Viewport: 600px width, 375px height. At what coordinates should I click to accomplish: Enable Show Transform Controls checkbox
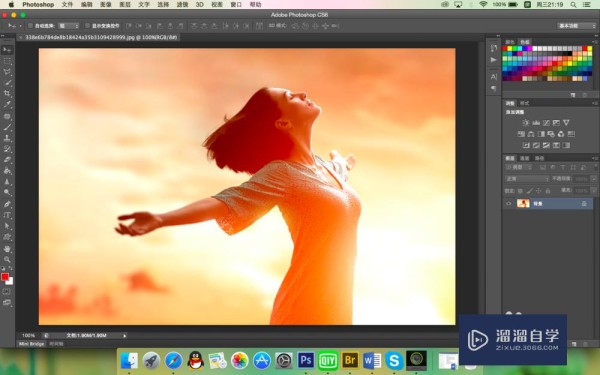(87, 26)
